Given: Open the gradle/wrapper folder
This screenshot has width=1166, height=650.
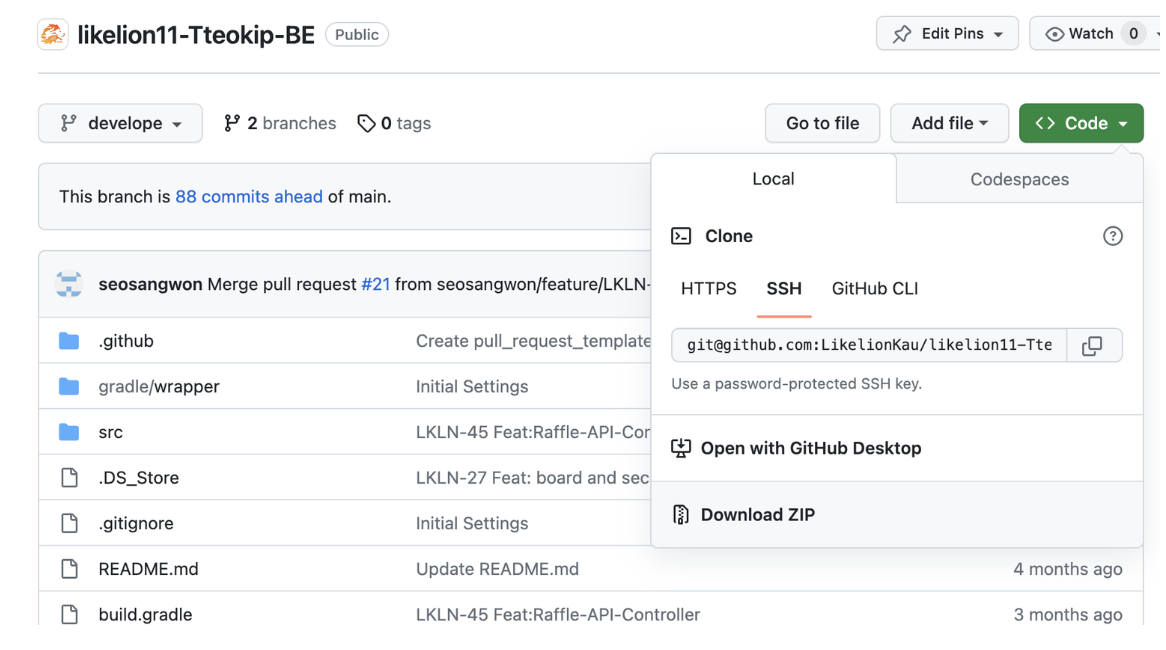Looking at the screenshot, I should [159, 387].
